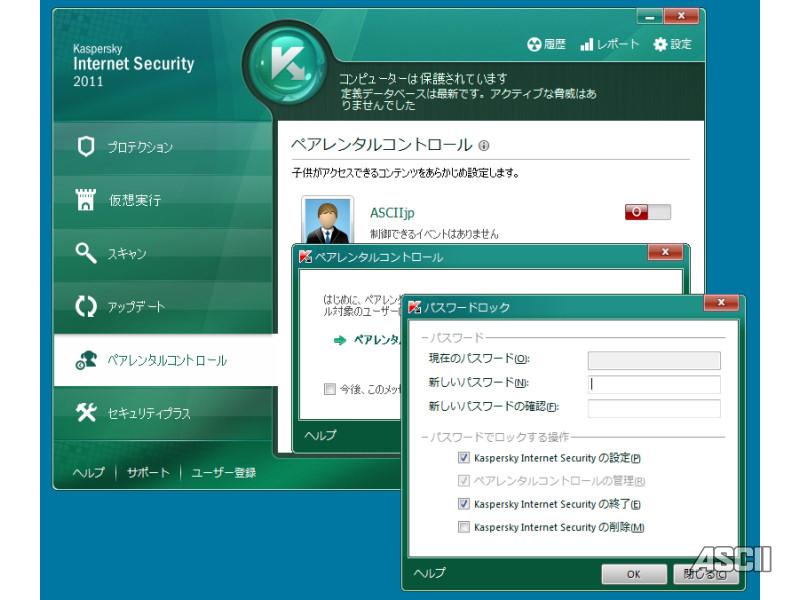The height and width of the screenshot is (600, 800).
Task: Click the ユーザー登録 link in the footer
Action: pyautogui.click(x=223, y=472)
